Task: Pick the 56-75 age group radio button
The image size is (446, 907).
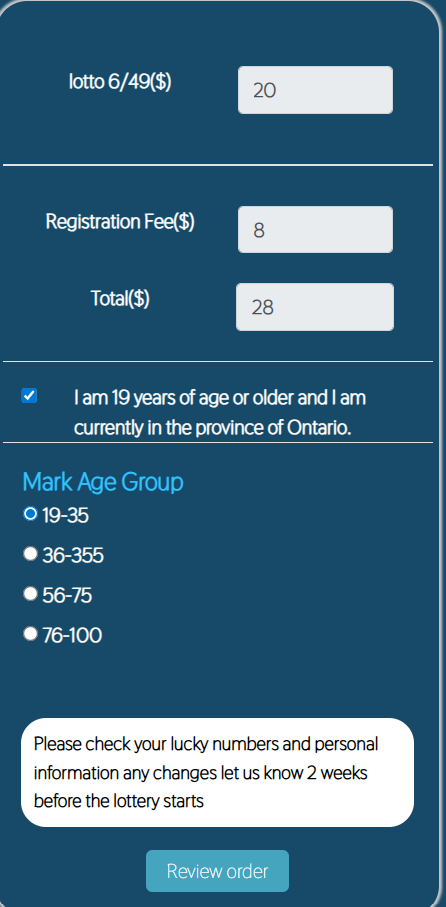Action: tap(30, 594)
